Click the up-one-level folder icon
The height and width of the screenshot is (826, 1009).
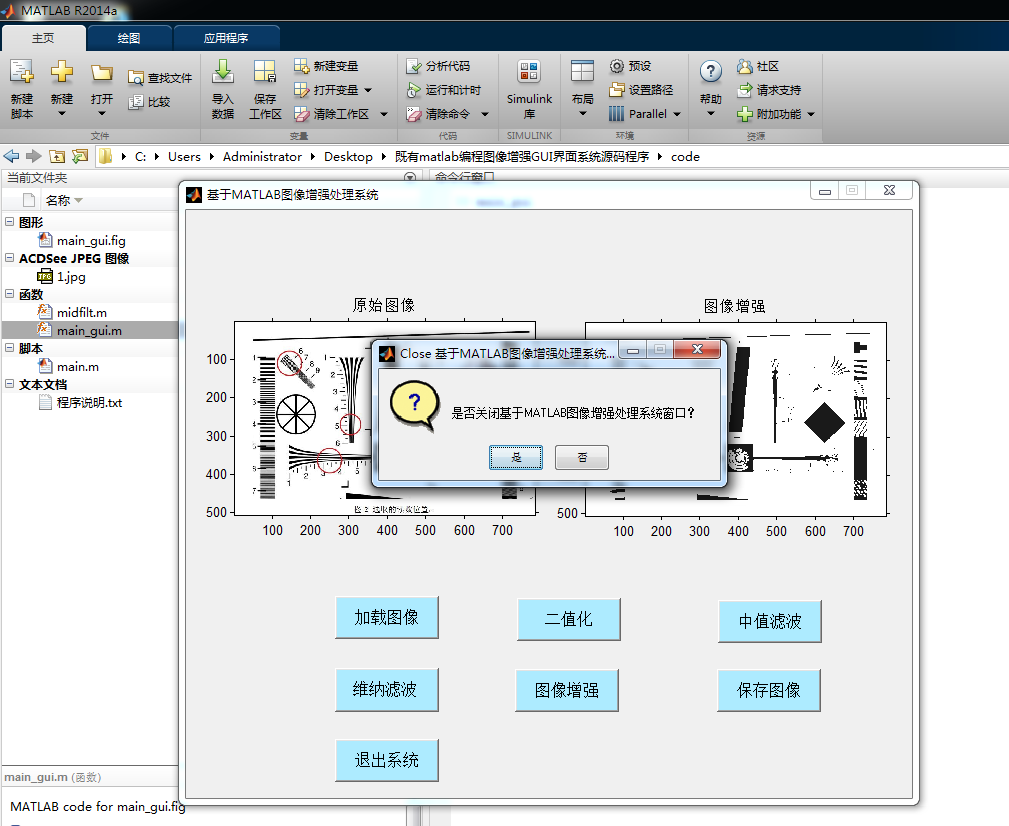point(57,156)
